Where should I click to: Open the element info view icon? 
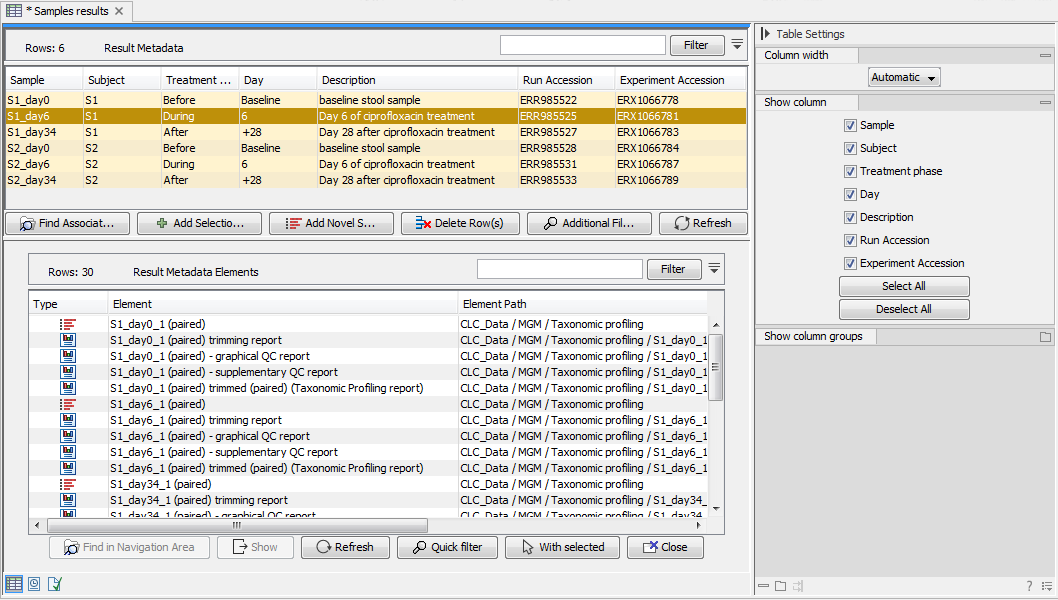coord(53,583)
